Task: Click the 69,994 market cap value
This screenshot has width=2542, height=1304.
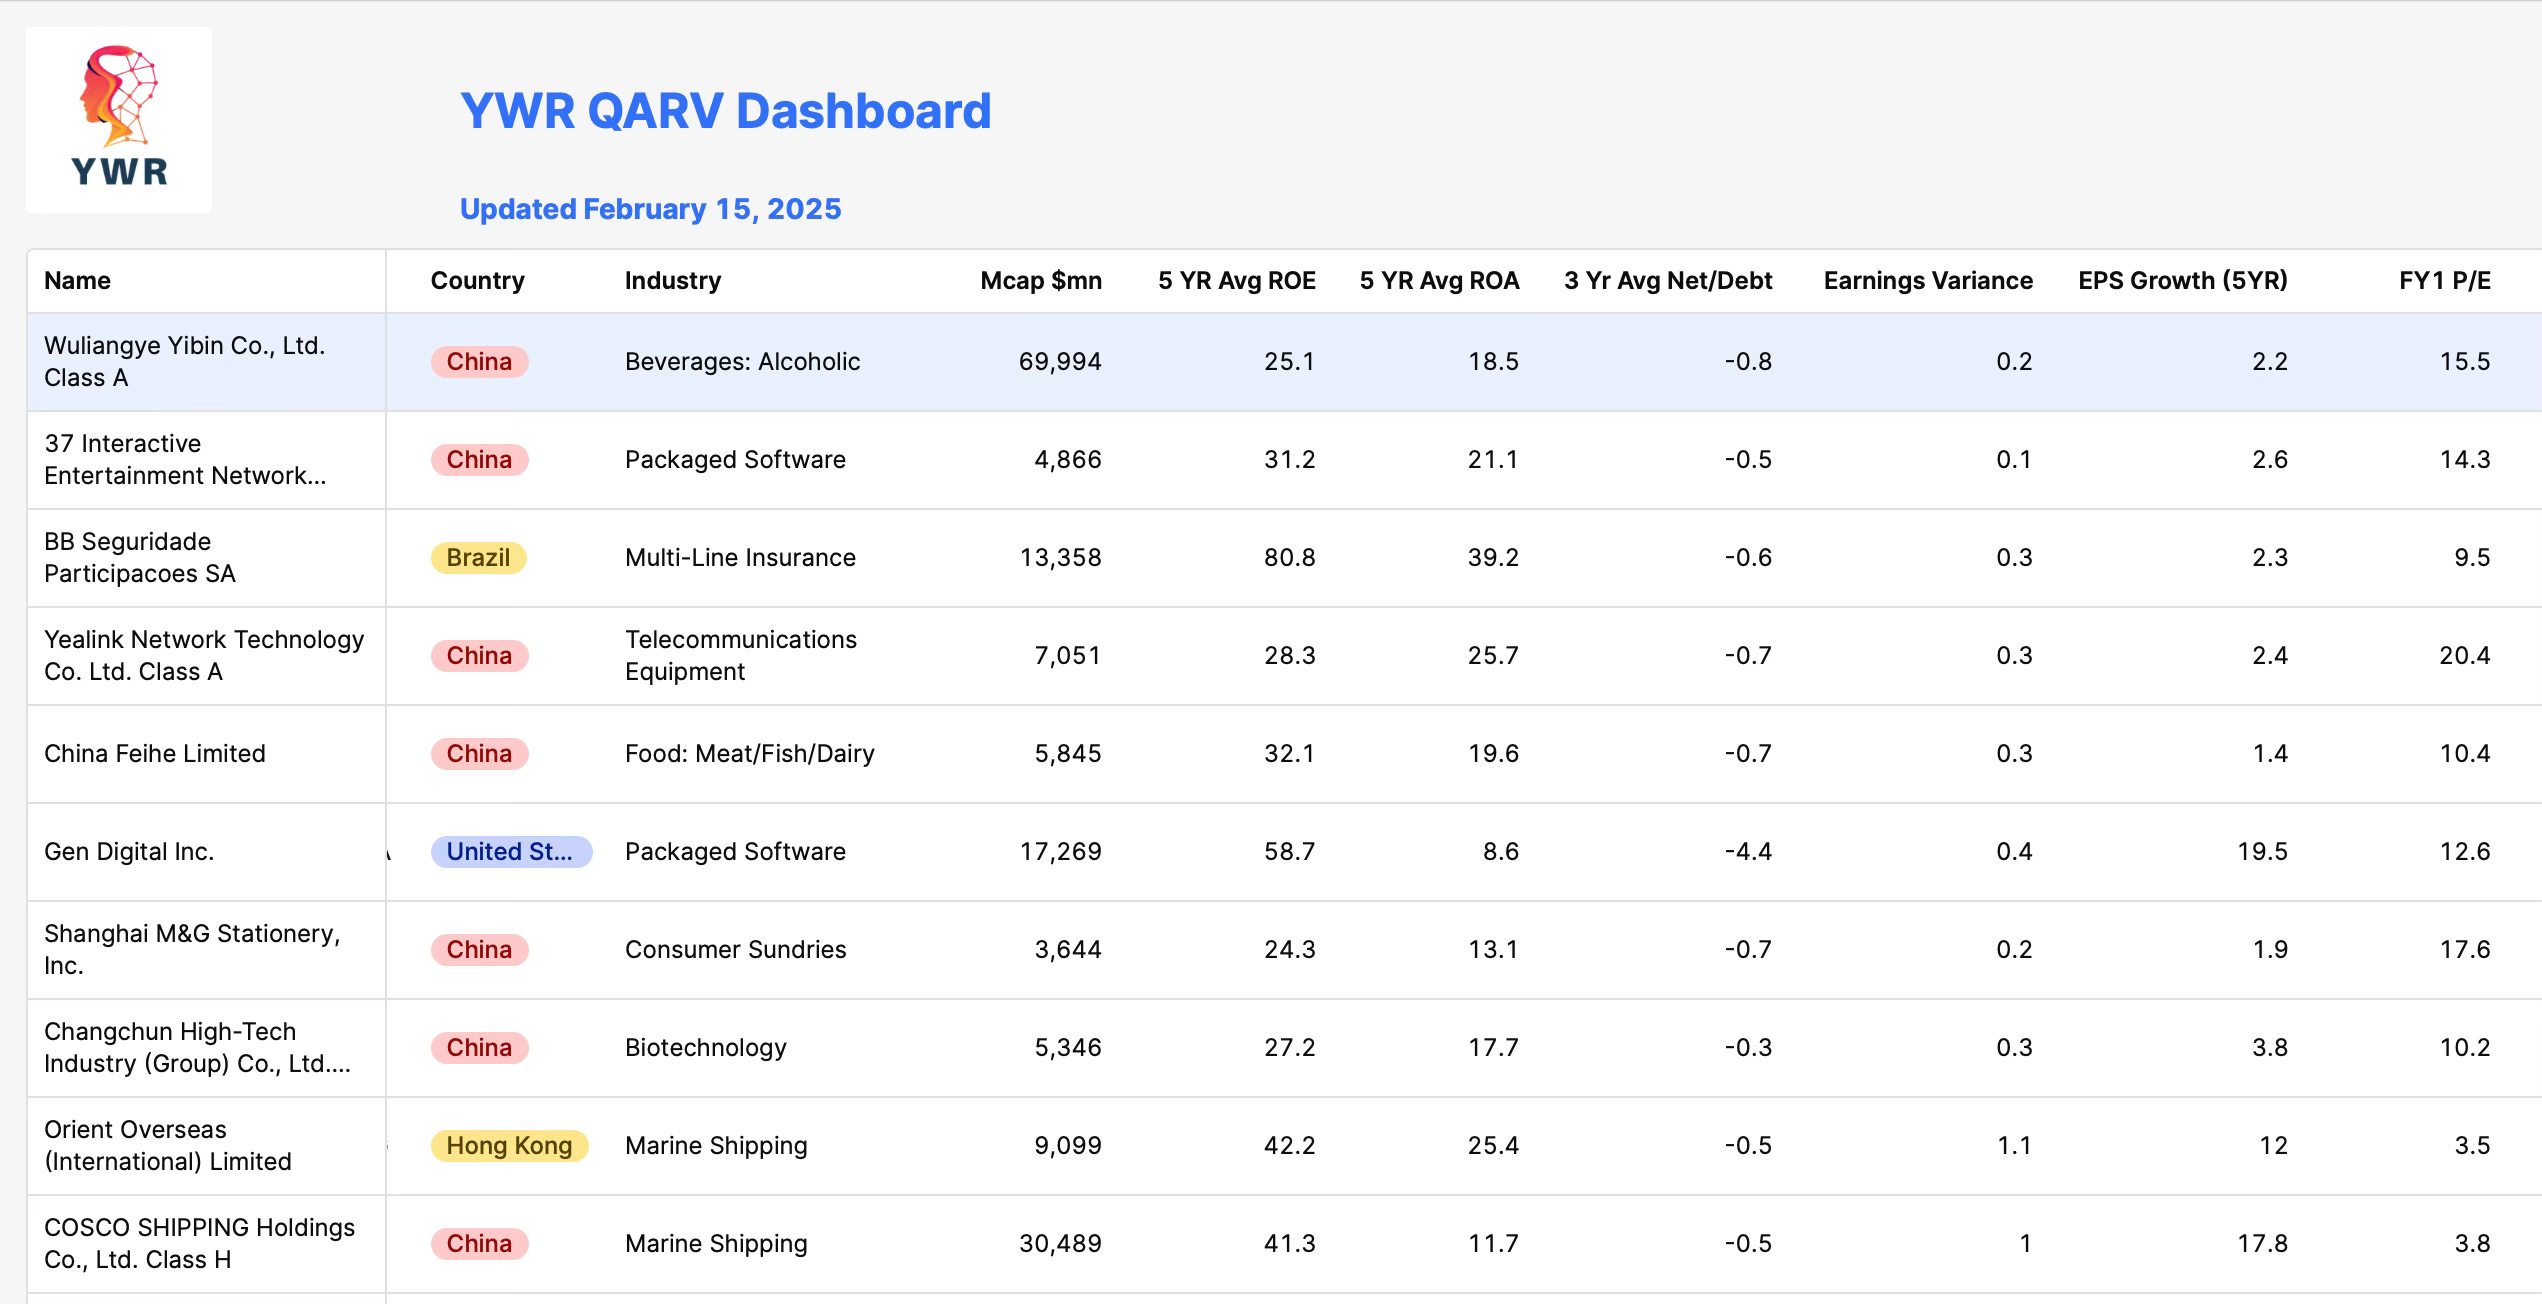Action: (x=1060, y=362)
